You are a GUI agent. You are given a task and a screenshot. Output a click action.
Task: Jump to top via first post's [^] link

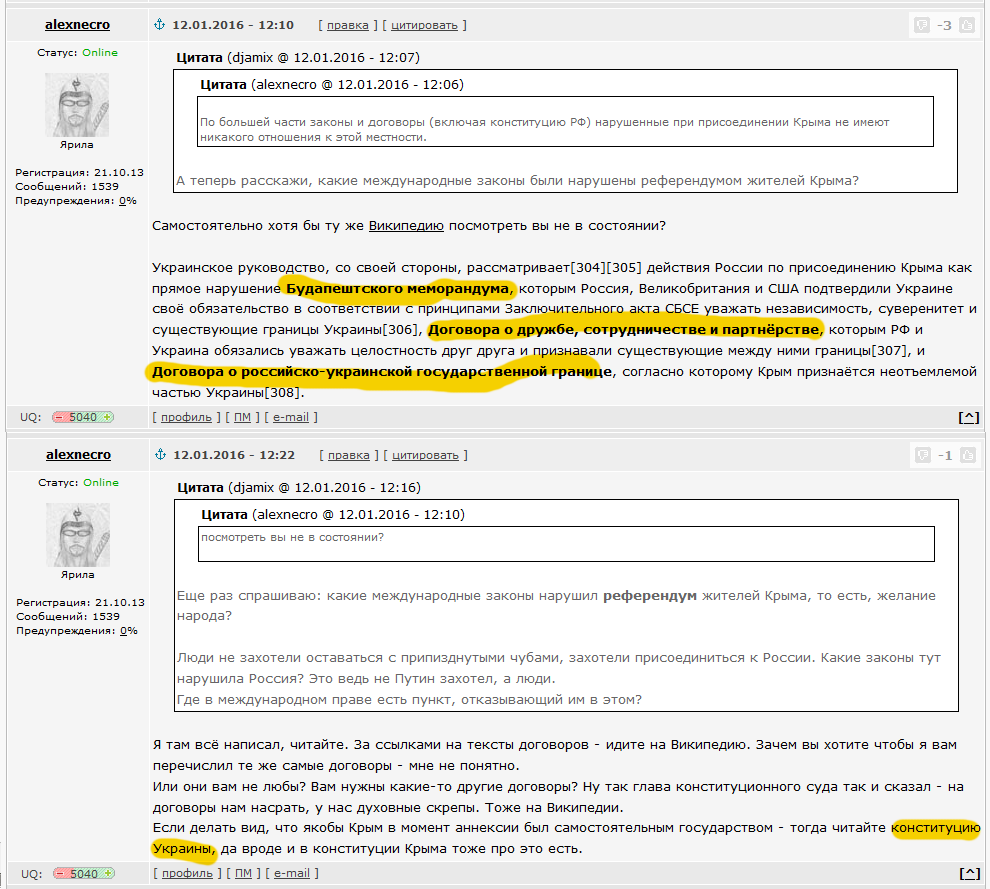coord(969,417)
